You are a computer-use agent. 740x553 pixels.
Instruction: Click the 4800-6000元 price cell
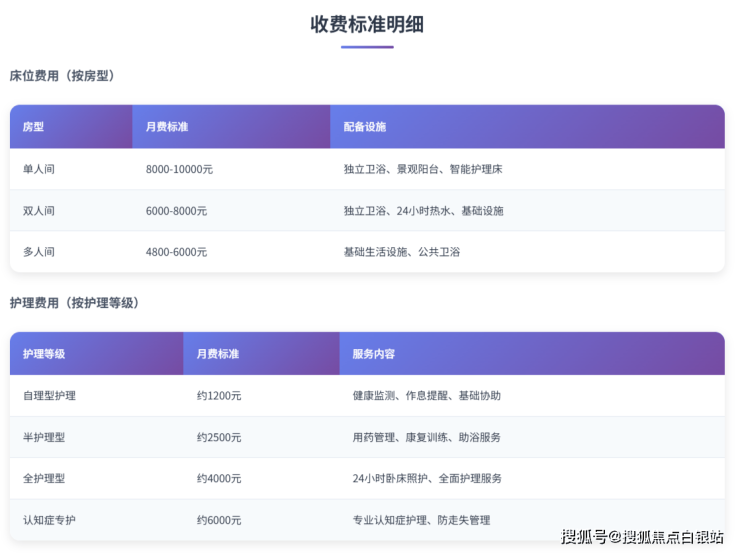[x=176, y=252]
